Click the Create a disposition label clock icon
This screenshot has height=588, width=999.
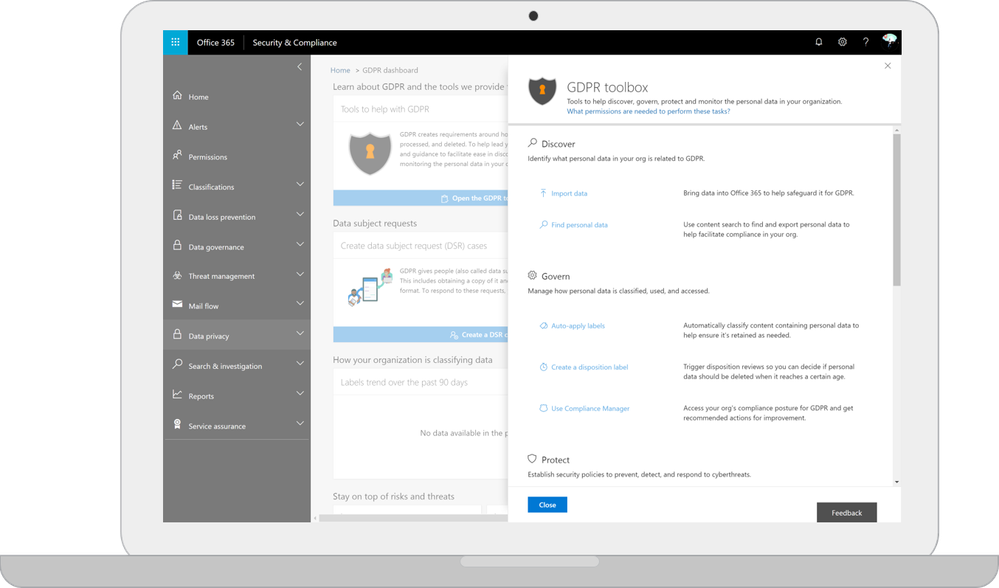(543, 367)
